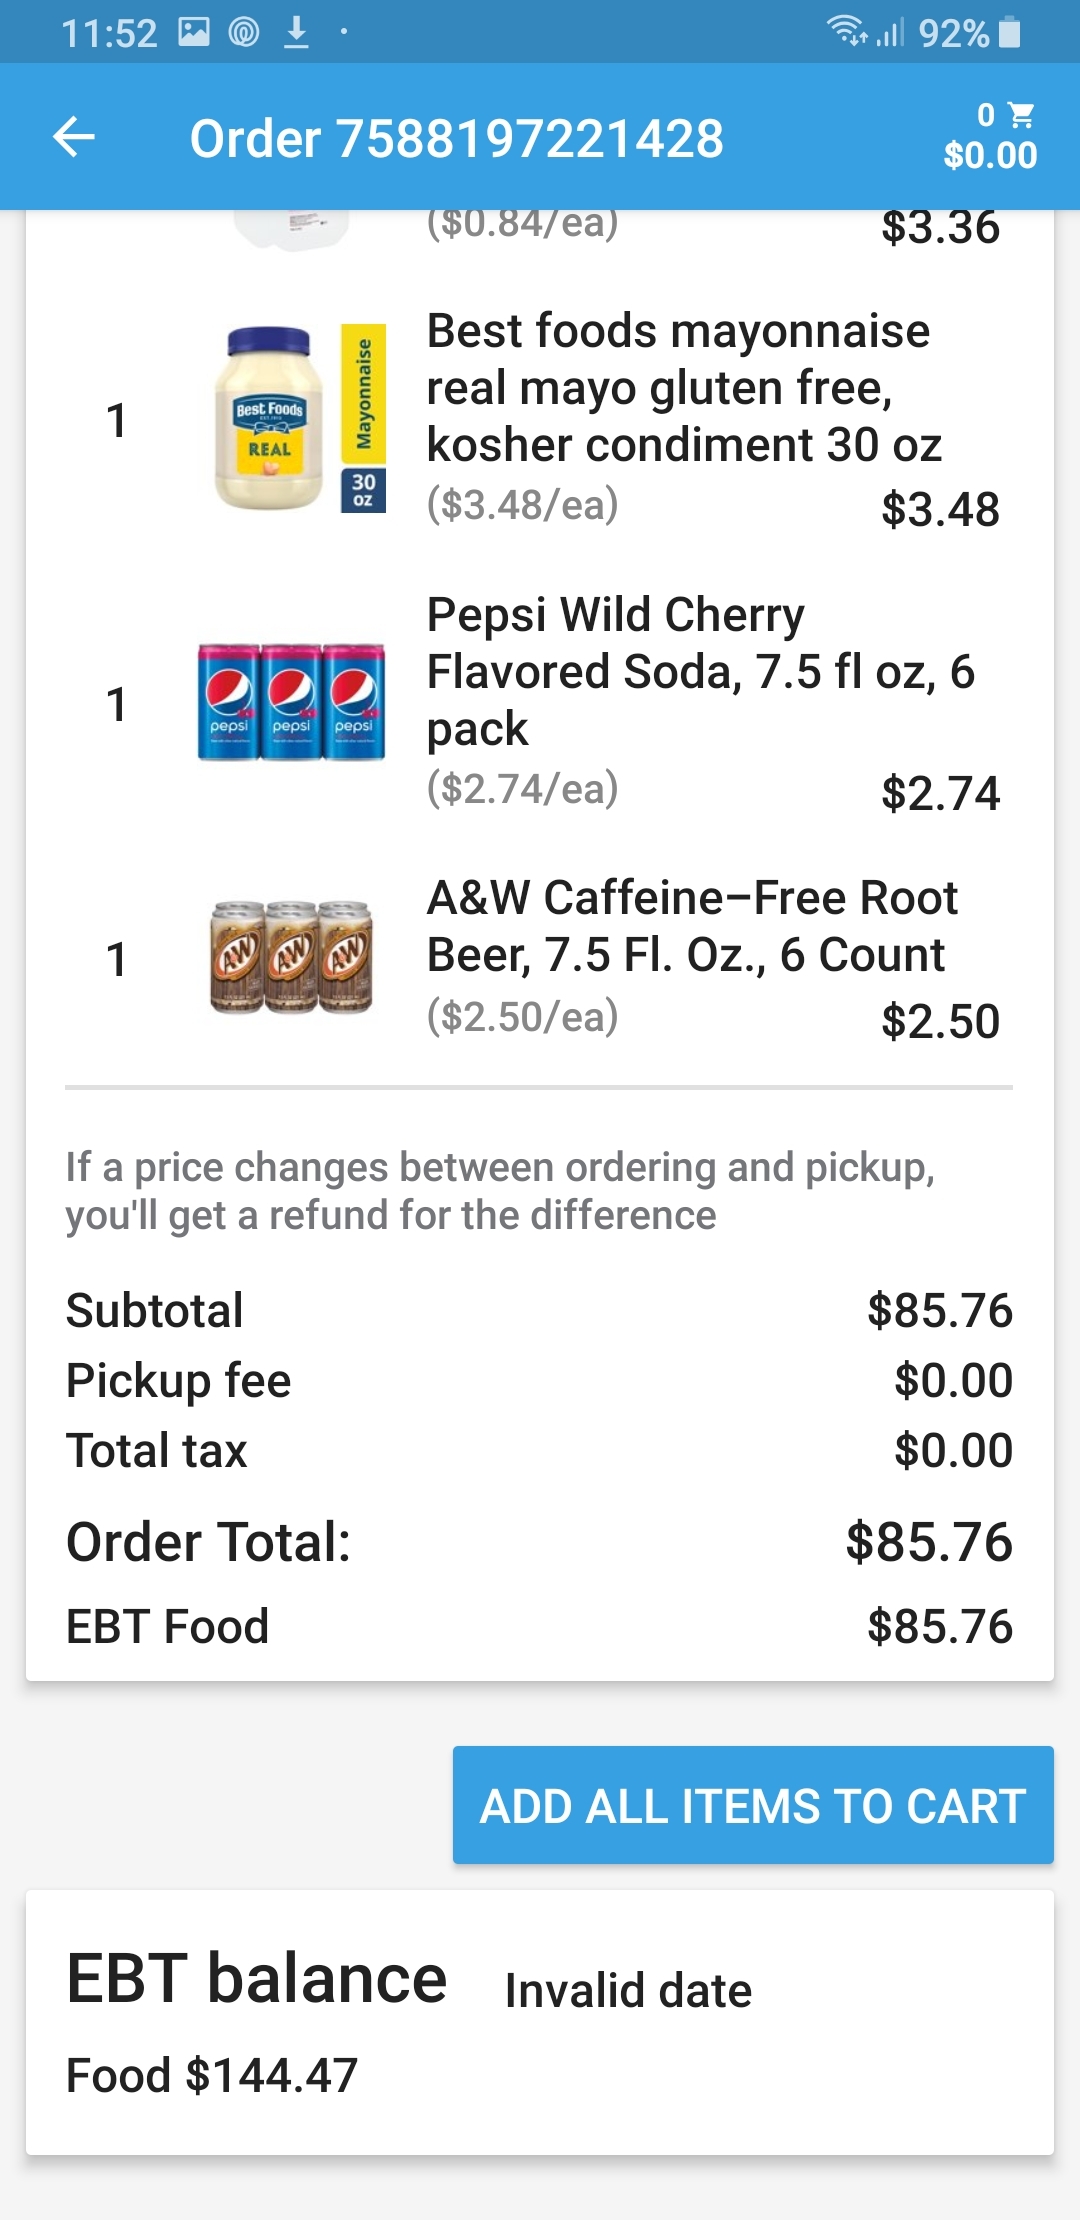The image size is (1080, 2220).
Task: Tap the back arrow icon
Action: 74,137
